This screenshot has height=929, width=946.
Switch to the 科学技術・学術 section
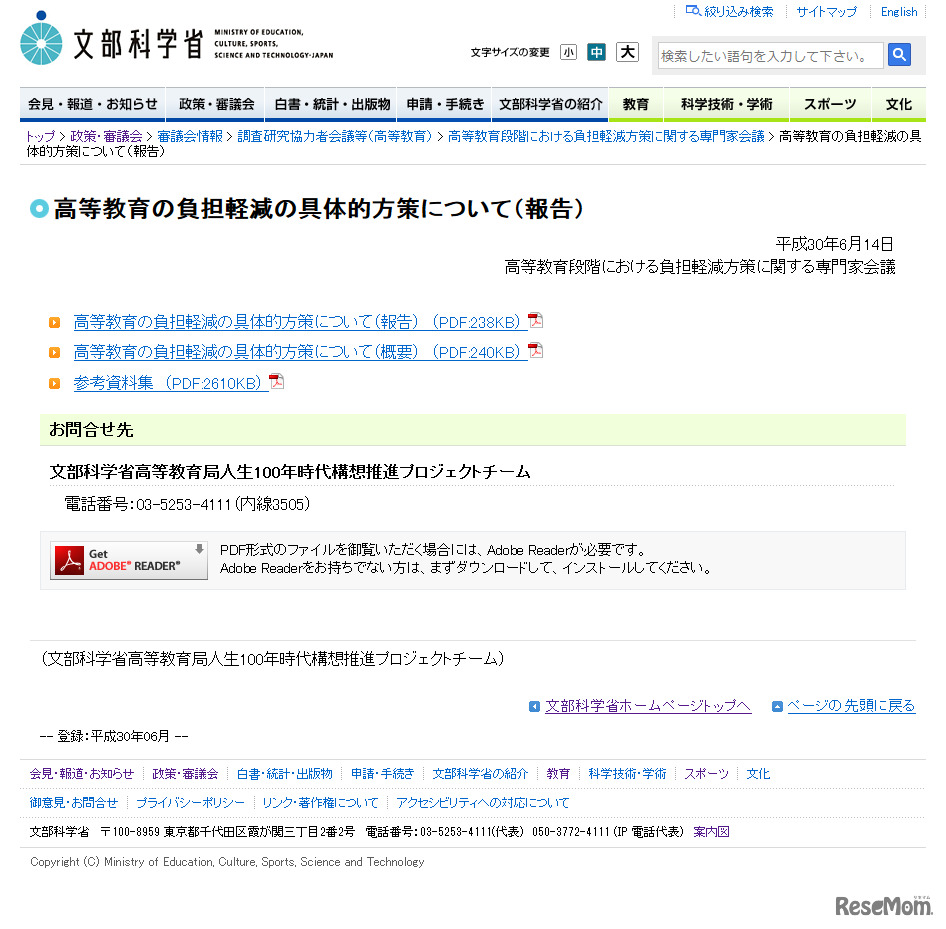click(726, 104)
